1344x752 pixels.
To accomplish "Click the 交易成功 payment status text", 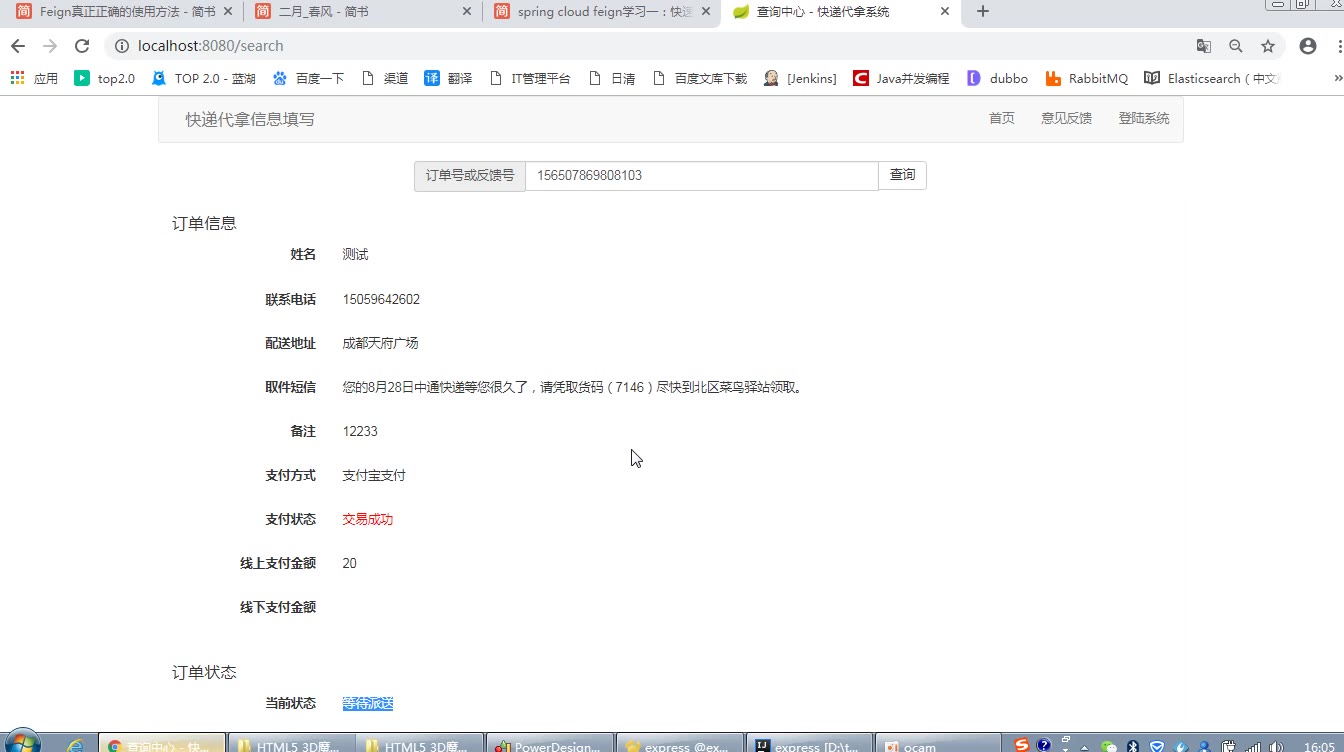I will (x=368, y=519).
